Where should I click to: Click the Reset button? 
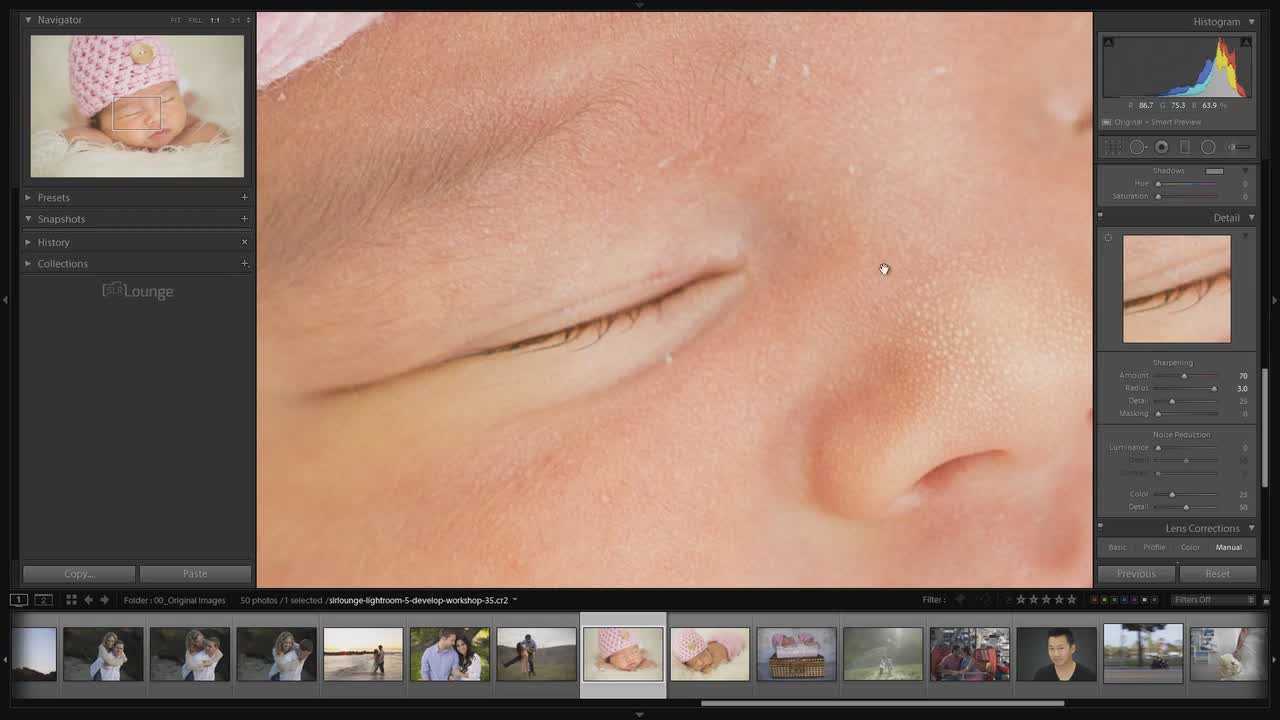click(1217, 574)
